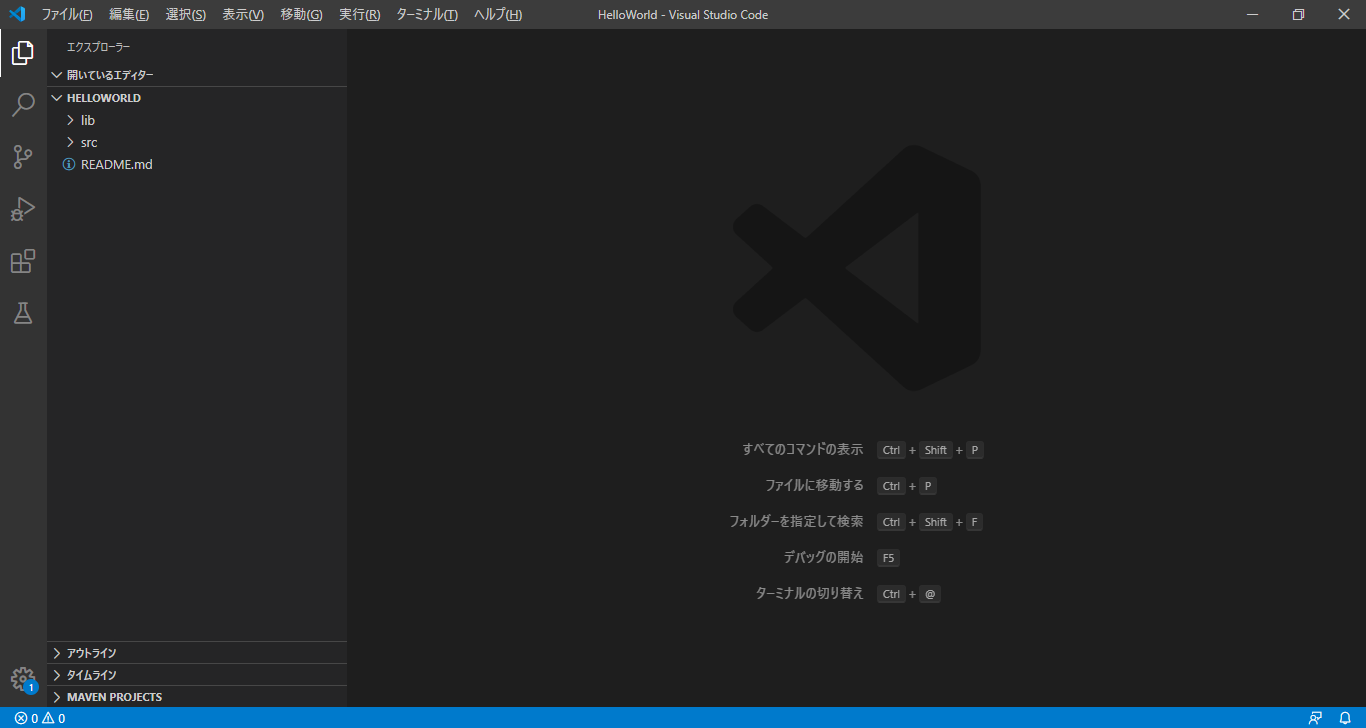Viewport: 1366px width, 728px height.
Task: Select the README.md file name
Action: [x=117, y=164]
